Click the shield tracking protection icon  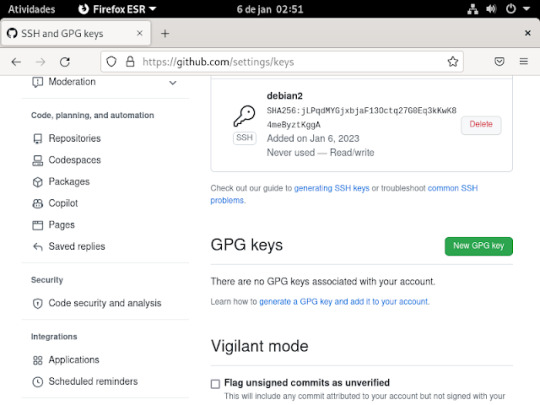click(x=111, y=62)
